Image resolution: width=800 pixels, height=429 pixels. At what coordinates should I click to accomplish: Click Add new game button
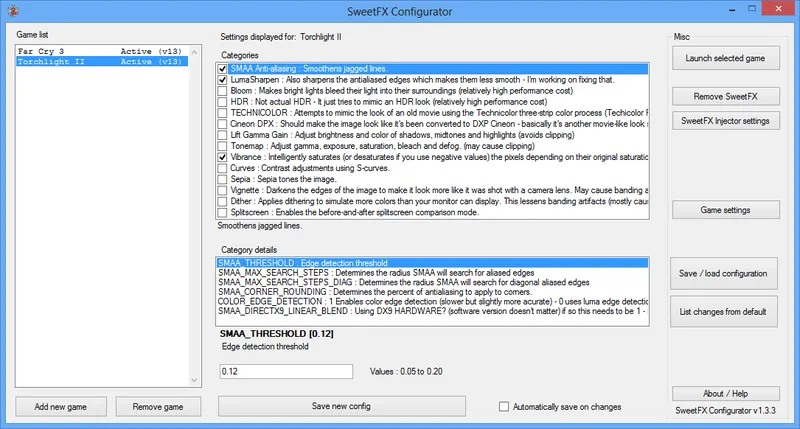coord(61,407)
